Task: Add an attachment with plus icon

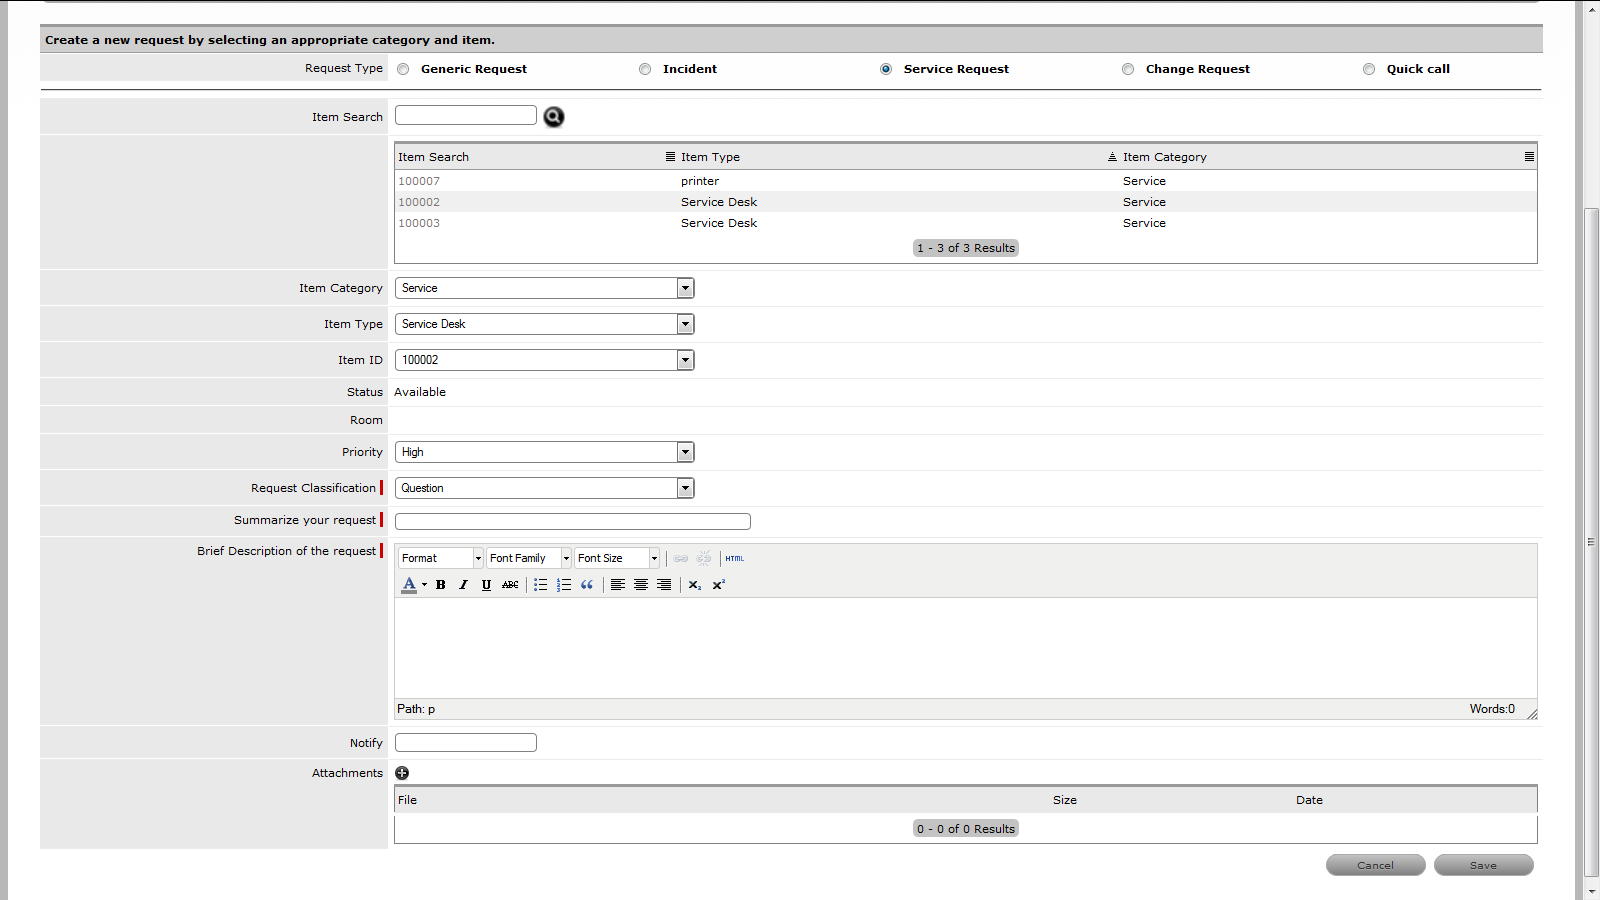Action: click(x=402, y=773)
